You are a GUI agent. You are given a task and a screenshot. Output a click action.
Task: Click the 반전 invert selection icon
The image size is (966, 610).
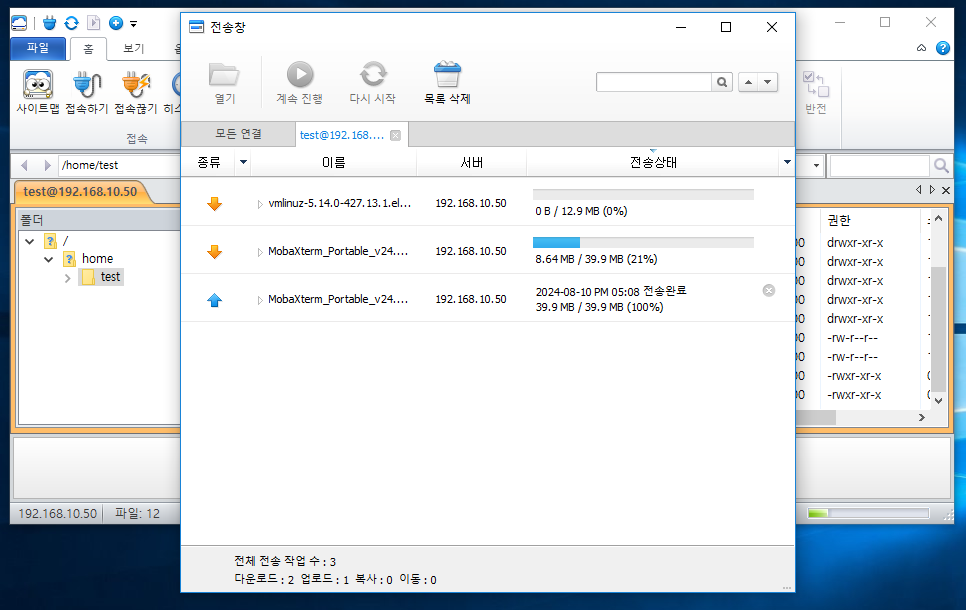point(816,84)
